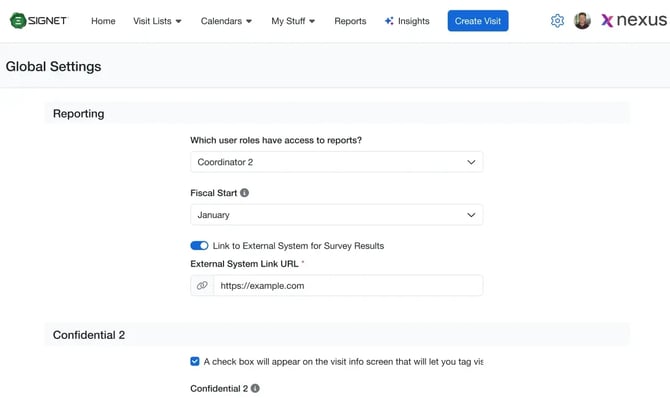The width and height of the screenshot is (670, 398).
Task: Expand the My Stuff menu
Action: click(x=293, y=21)
